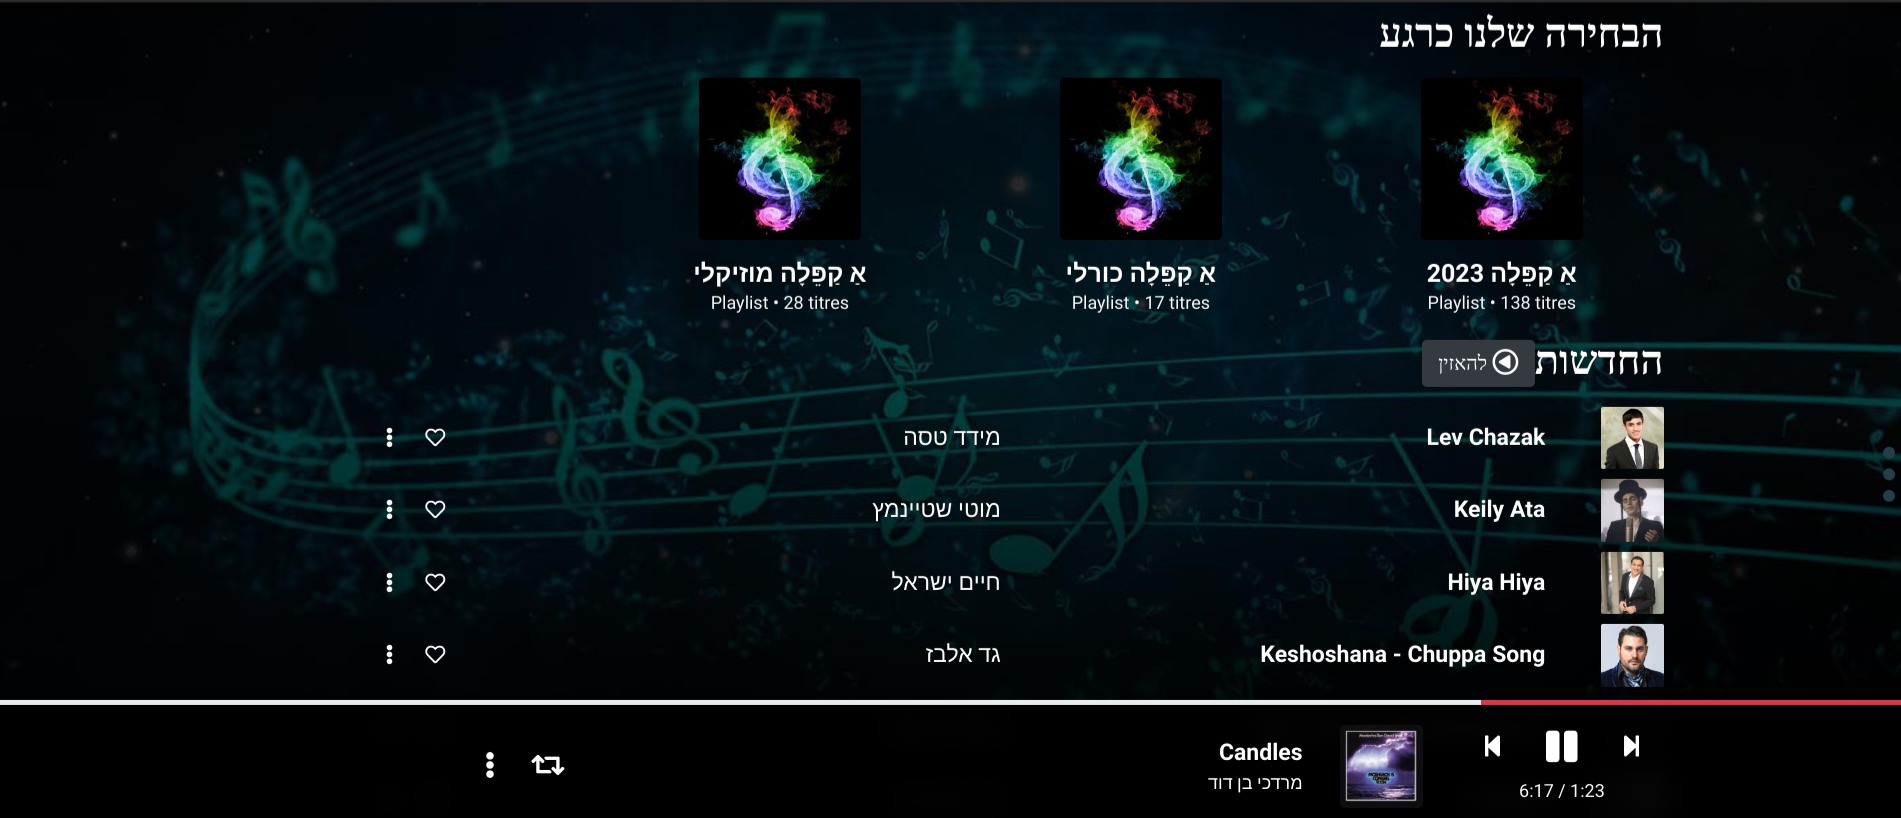This screenshot has width=1901, height=818.
Task: Like the Keily Ata song
Action: 435,509
